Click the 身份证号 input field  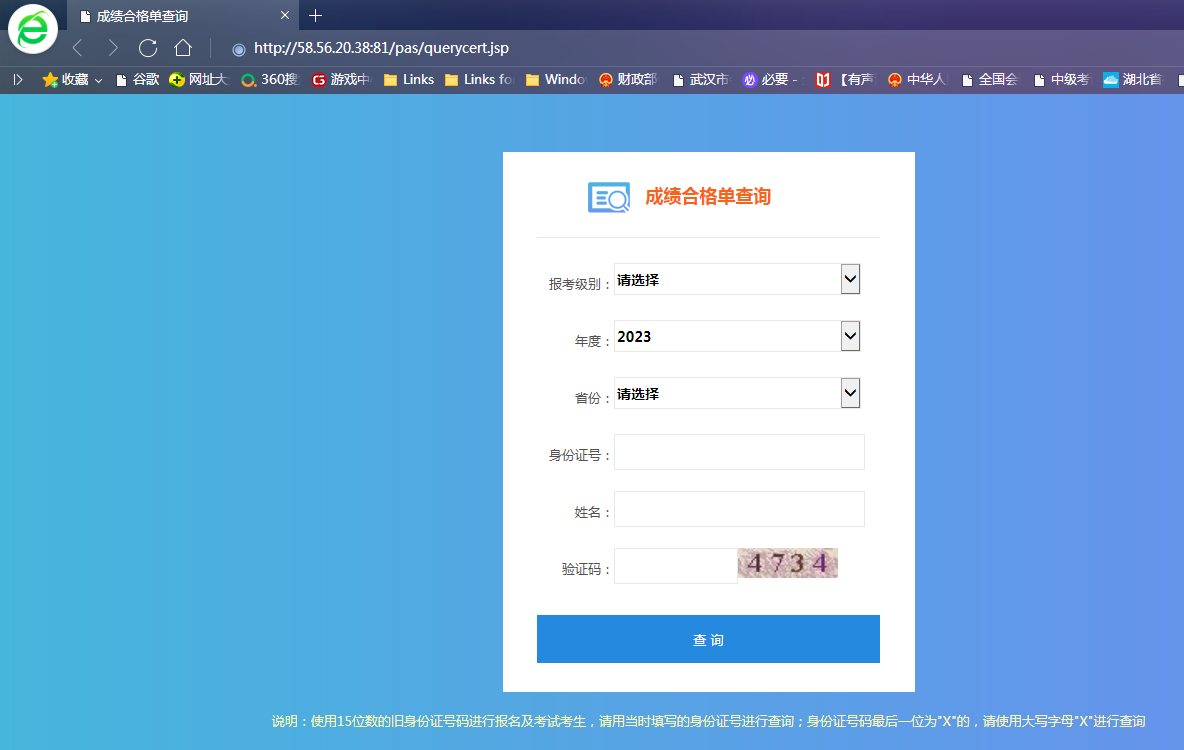click(739, 452)
